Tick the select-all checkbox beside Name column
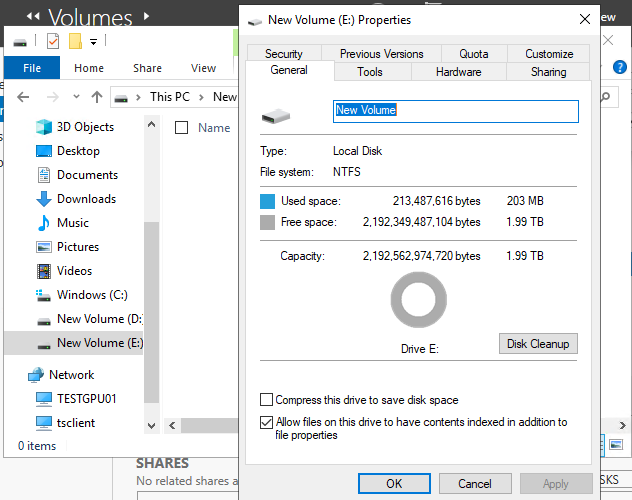Screen dimensions: 632x500 (x=181, y=128)
